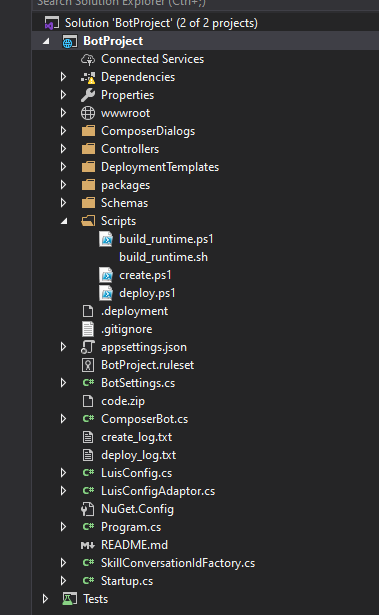Click the README.md markdown icon
This screenshot has width=379, height=615.
coord(87,545)
